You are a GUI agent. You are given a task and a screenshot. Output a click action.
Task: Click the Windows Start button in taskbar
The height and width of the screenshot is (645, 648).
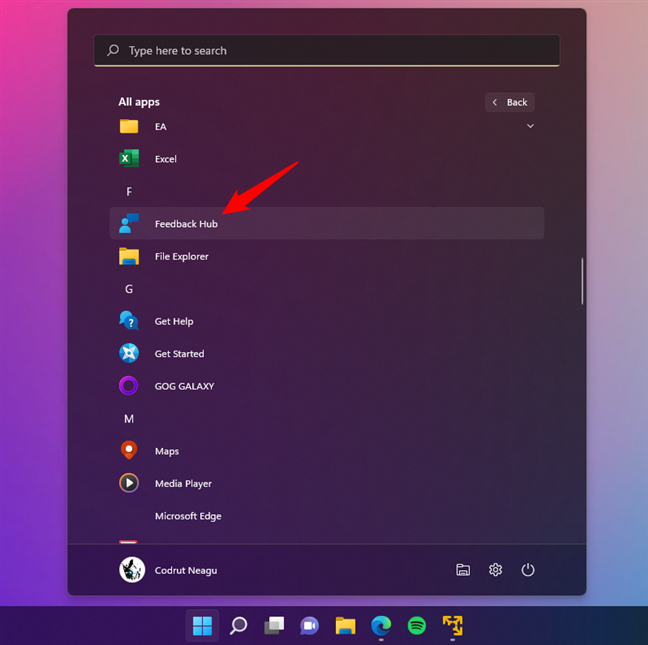point(202,626)
